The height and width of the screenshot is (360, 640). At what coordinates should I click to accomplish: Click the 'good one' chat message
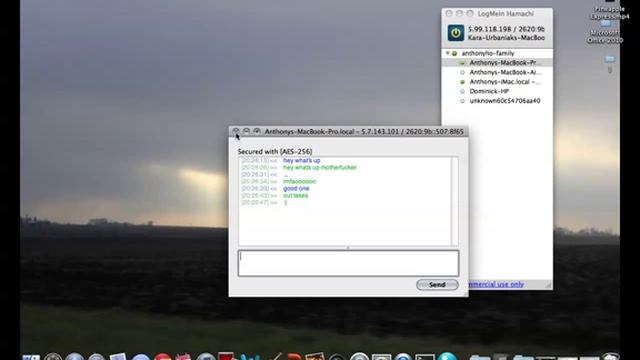coord(296,189)
